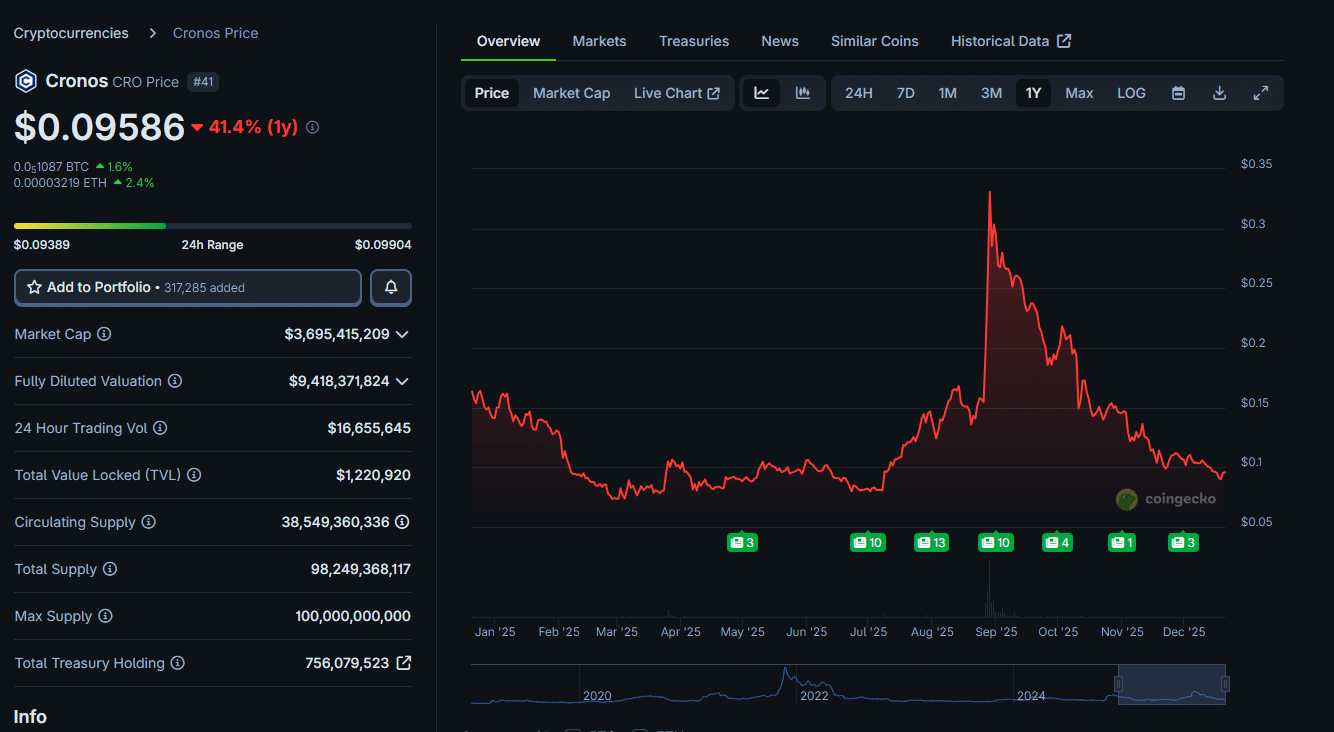Expand the Market Cap breakdown chevron

(403, 334)
